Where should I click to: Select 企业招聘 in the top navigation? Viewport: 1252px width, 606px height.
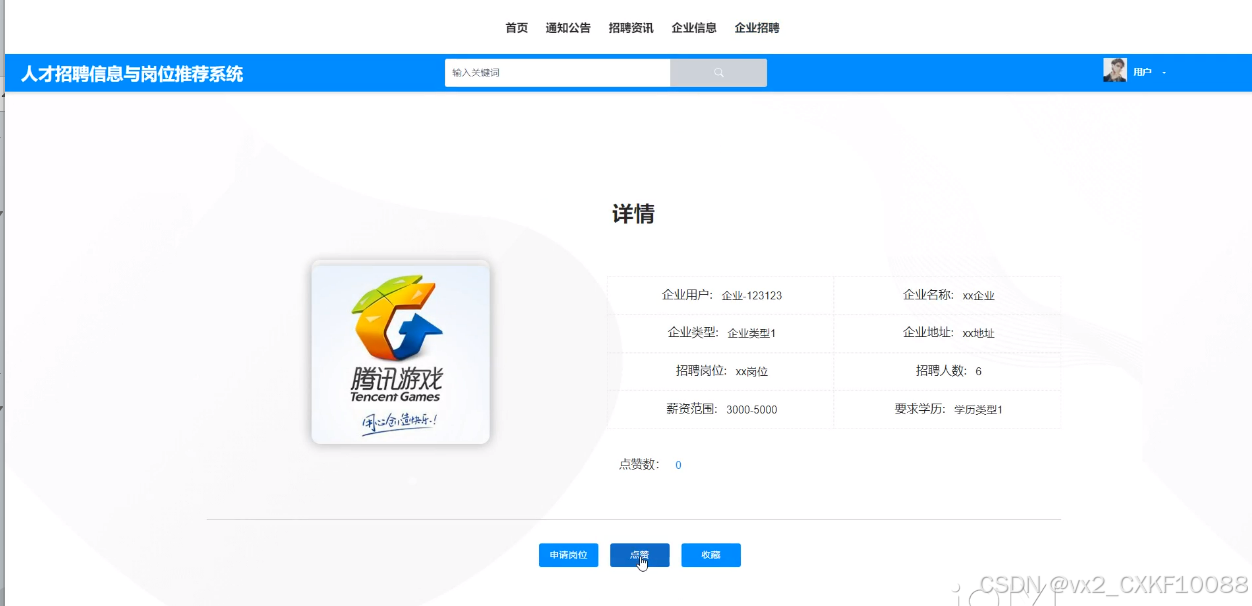(x=757, y=28)
